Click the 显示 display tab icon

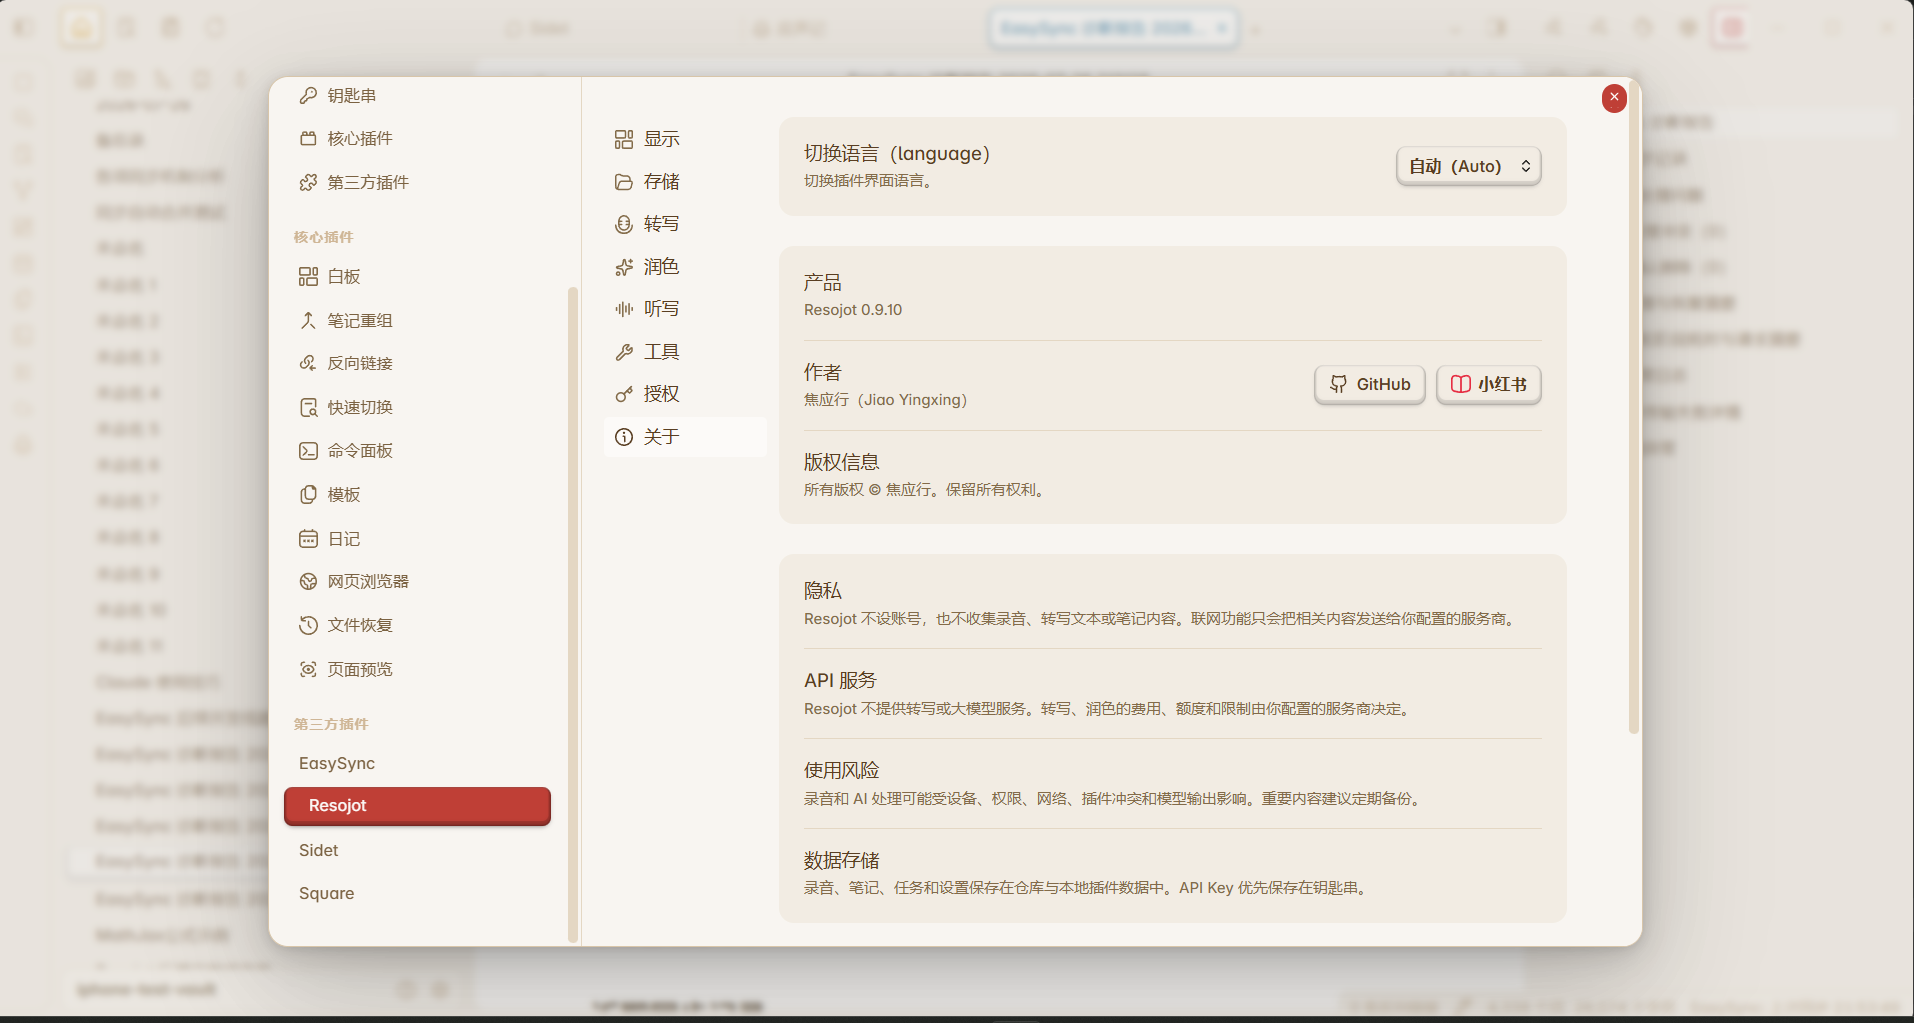click(624, 139)
